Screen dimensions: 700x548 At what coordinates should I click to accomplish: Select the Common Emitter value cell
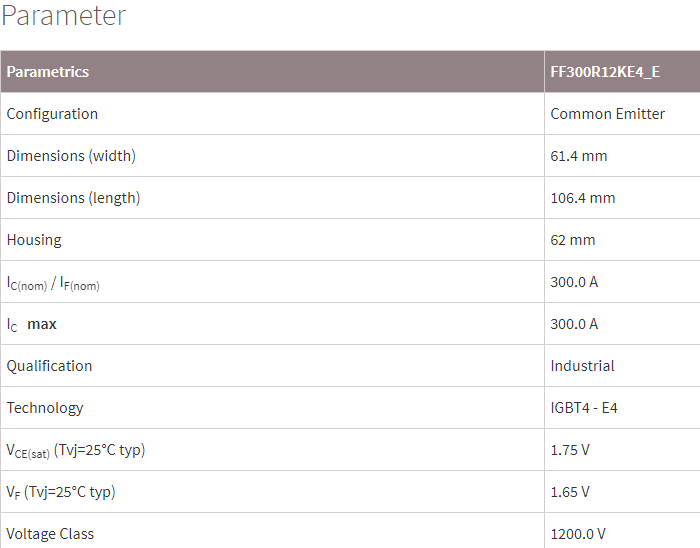point(607,114)
